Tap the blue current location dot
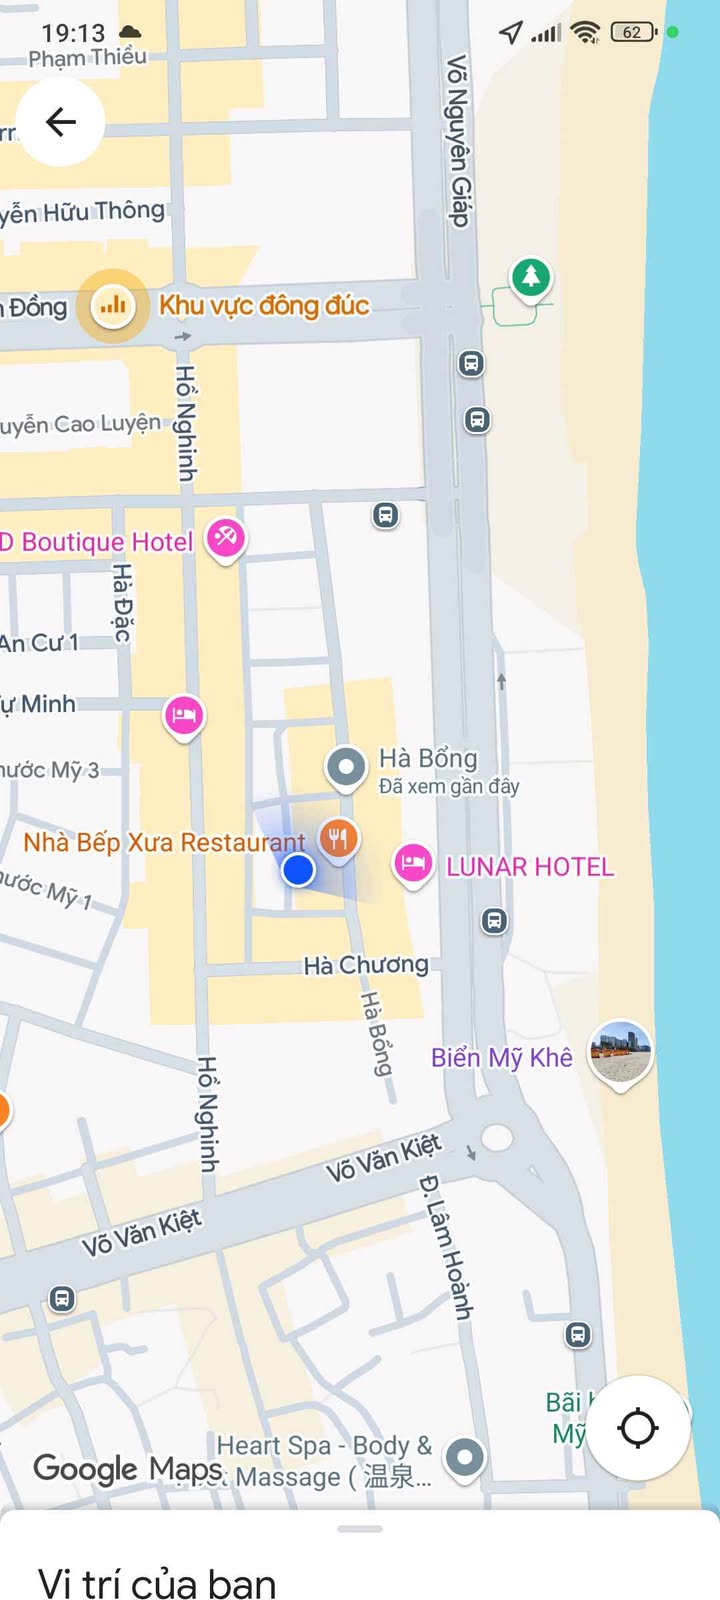Image resolution: width=720 pixels, height=1600 pixels. tap(298, 870)
